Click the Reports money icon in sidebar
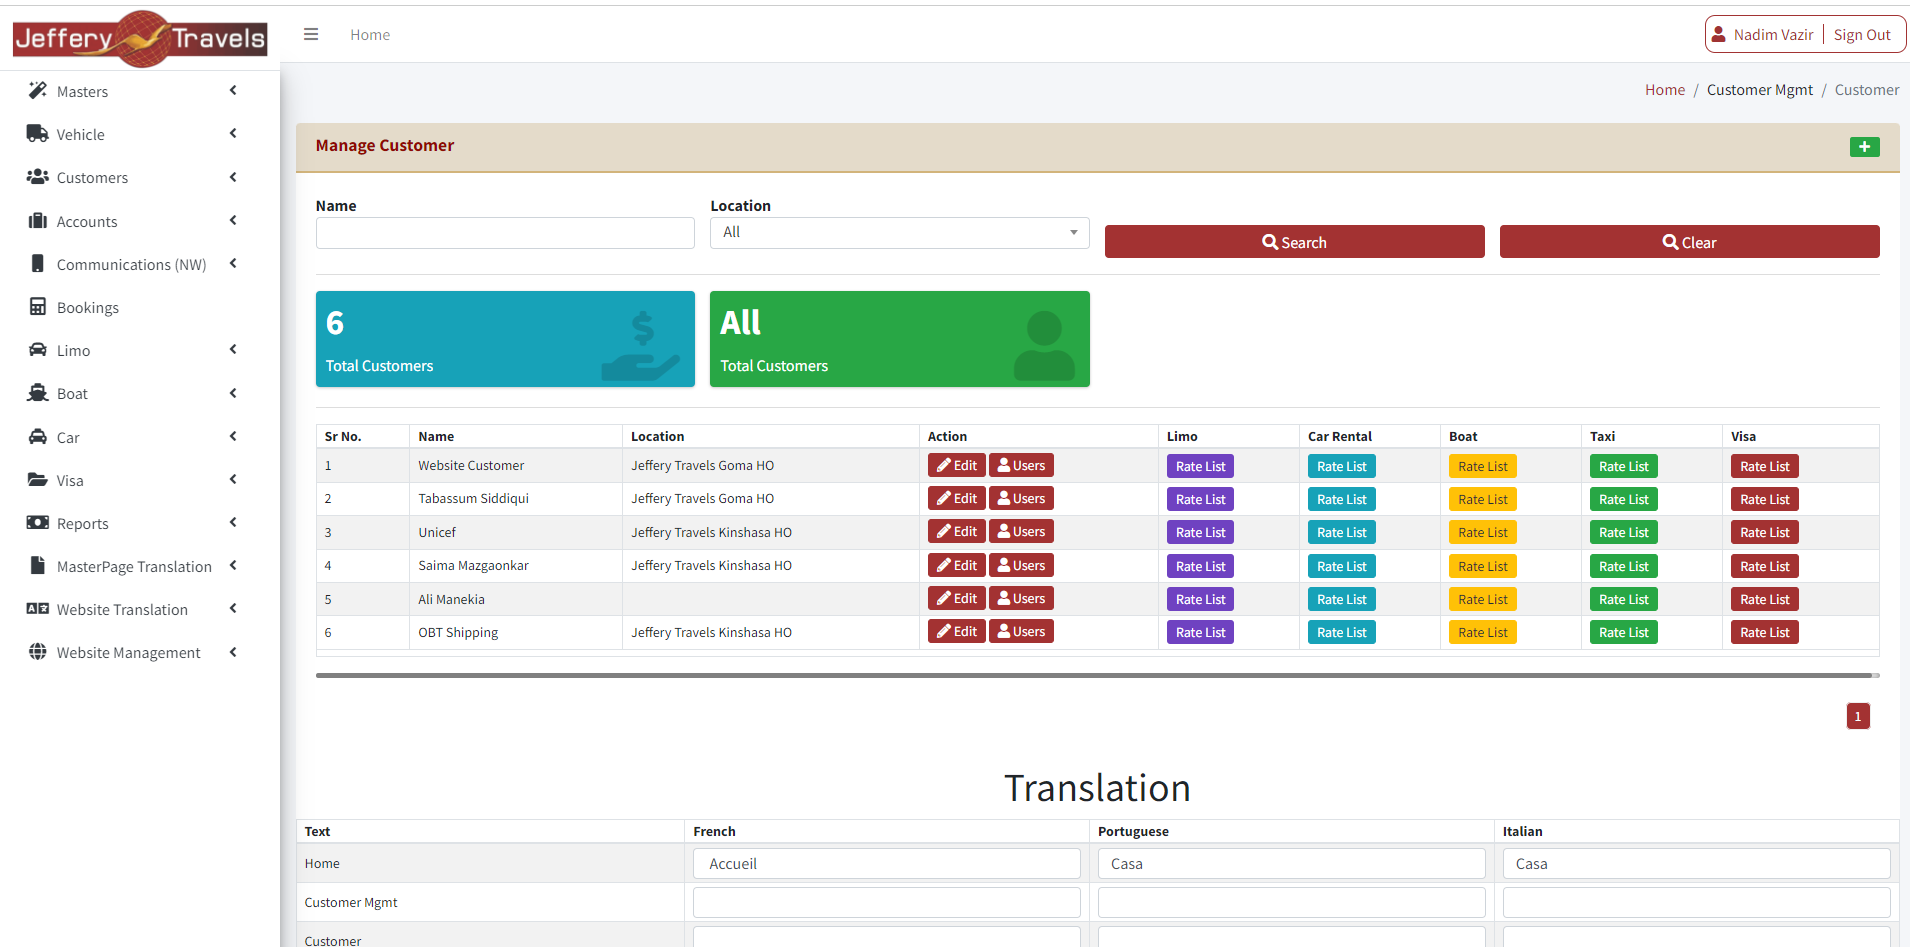Image resolution: width=1910 pixels, height=947 pixels. pos(37,523)
